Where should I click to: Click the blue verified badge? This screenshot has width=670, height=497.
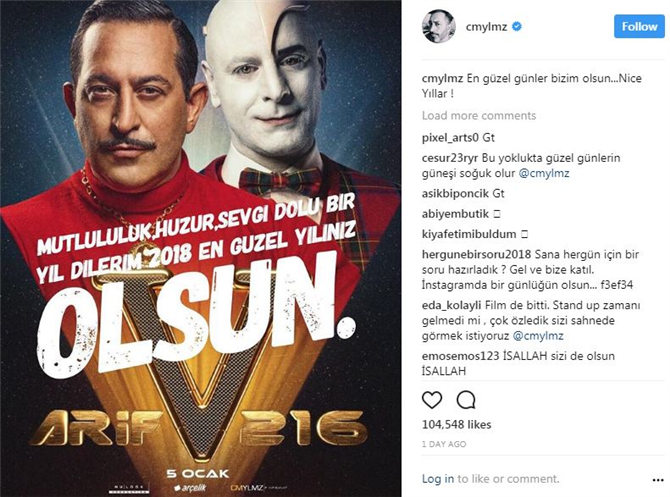517,26
